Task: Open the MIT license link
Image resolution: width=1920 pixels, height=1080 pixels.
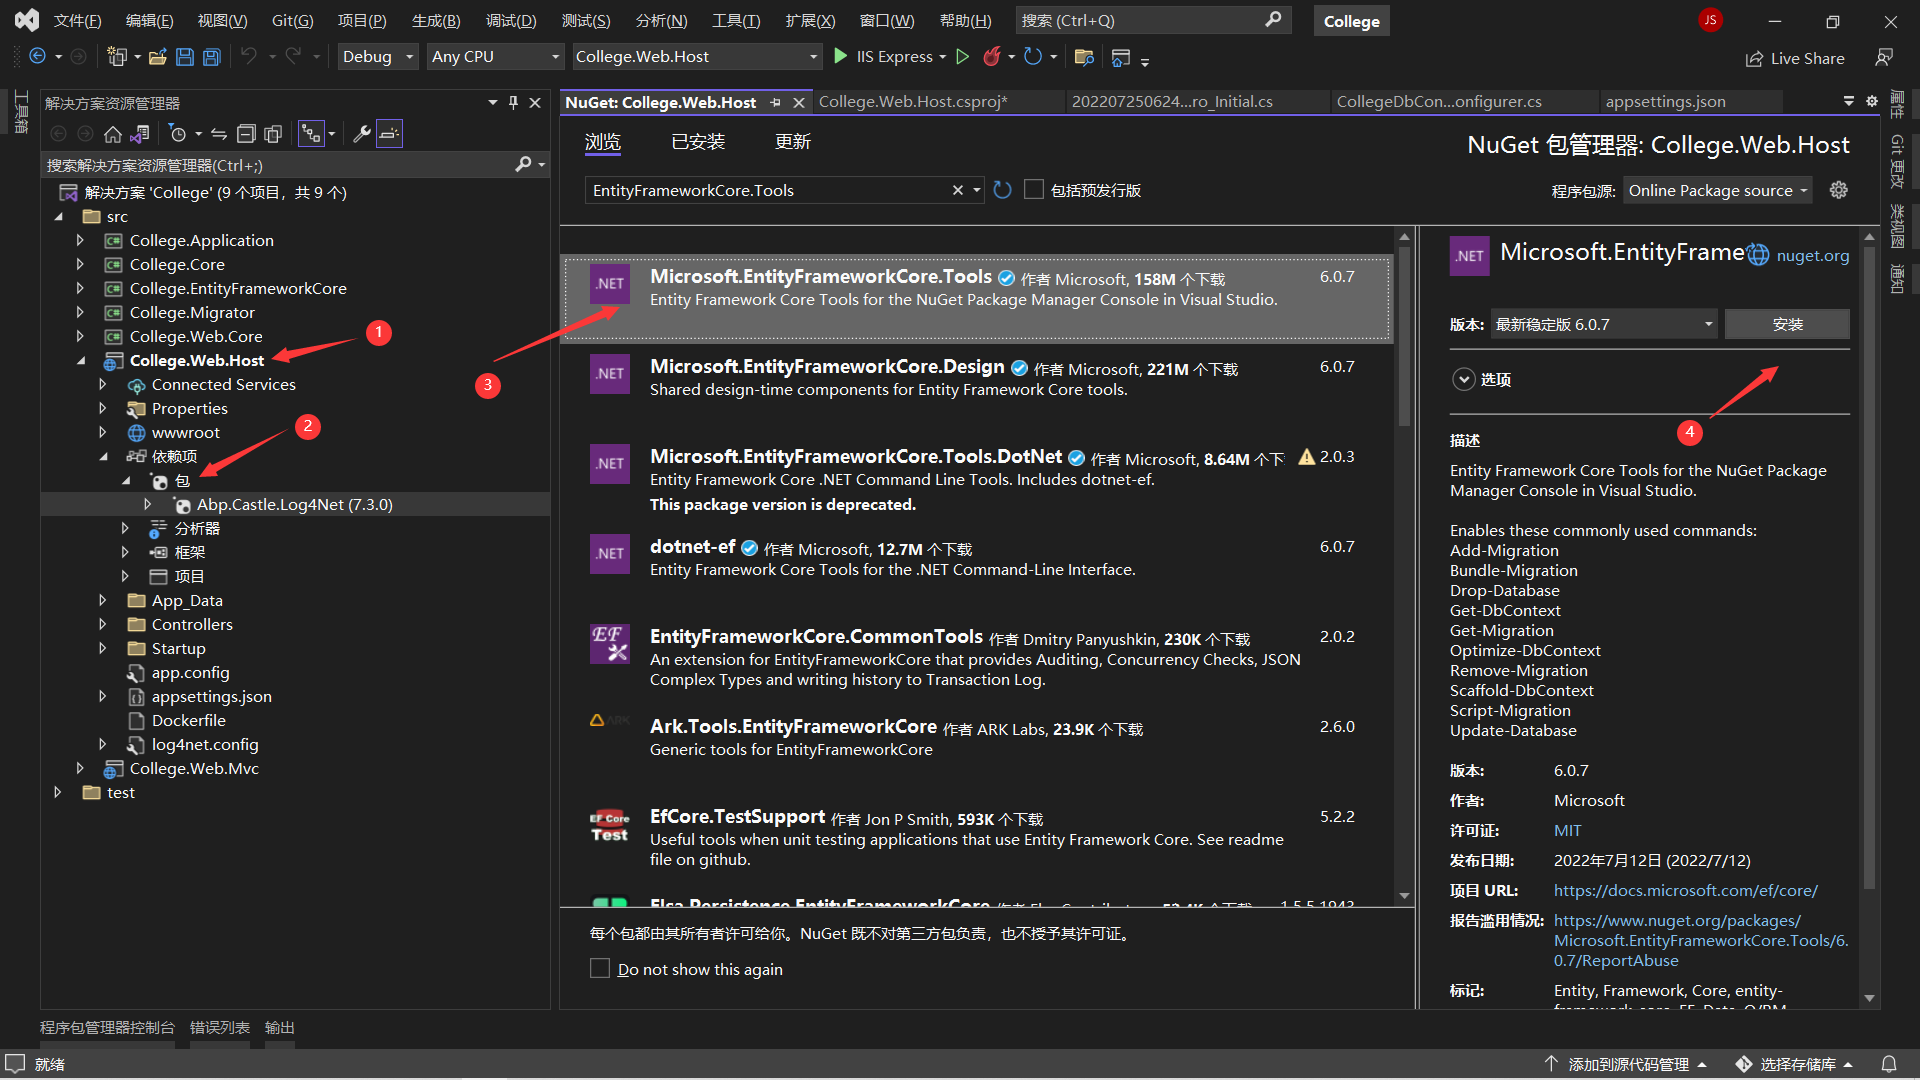Action: tap(1567, 830)
